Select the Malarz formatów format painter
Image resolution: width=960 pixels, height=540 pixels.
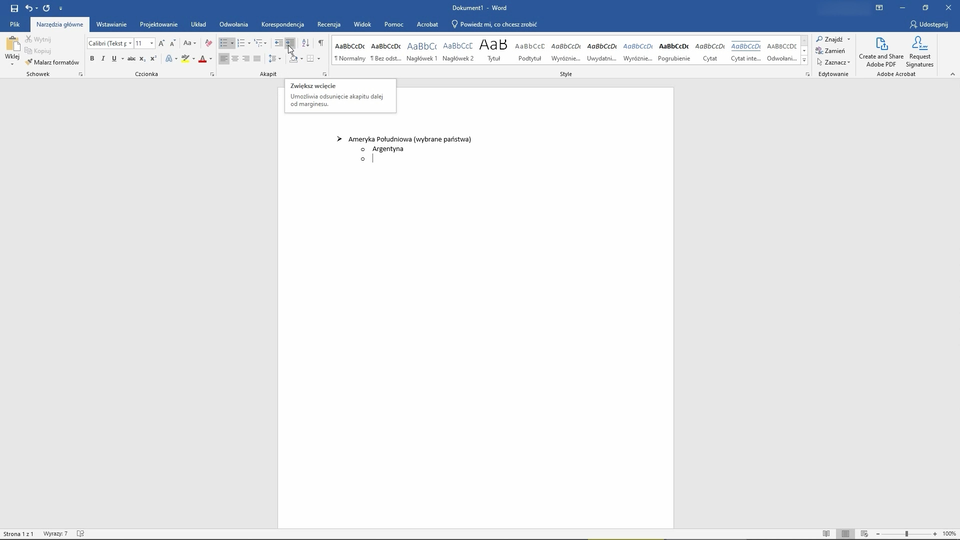pos(55,62)
